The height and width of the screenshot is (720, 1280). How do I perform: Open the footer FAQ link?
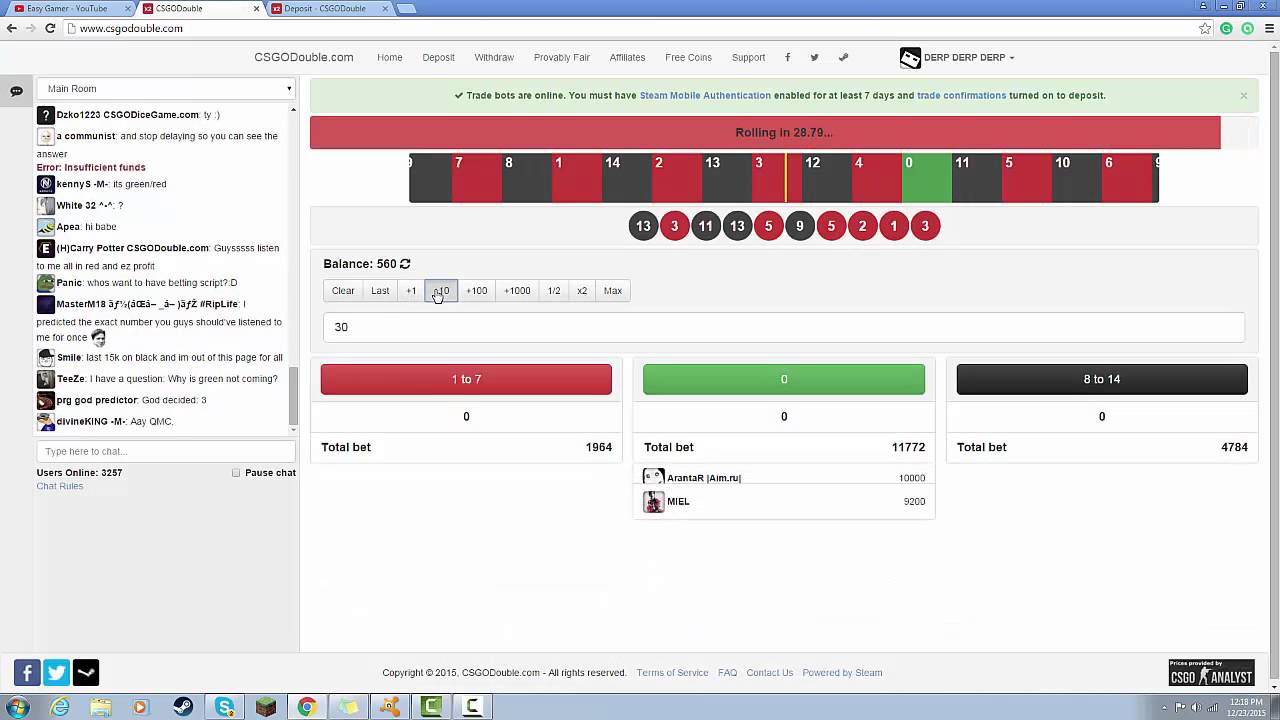pos(727,673)
